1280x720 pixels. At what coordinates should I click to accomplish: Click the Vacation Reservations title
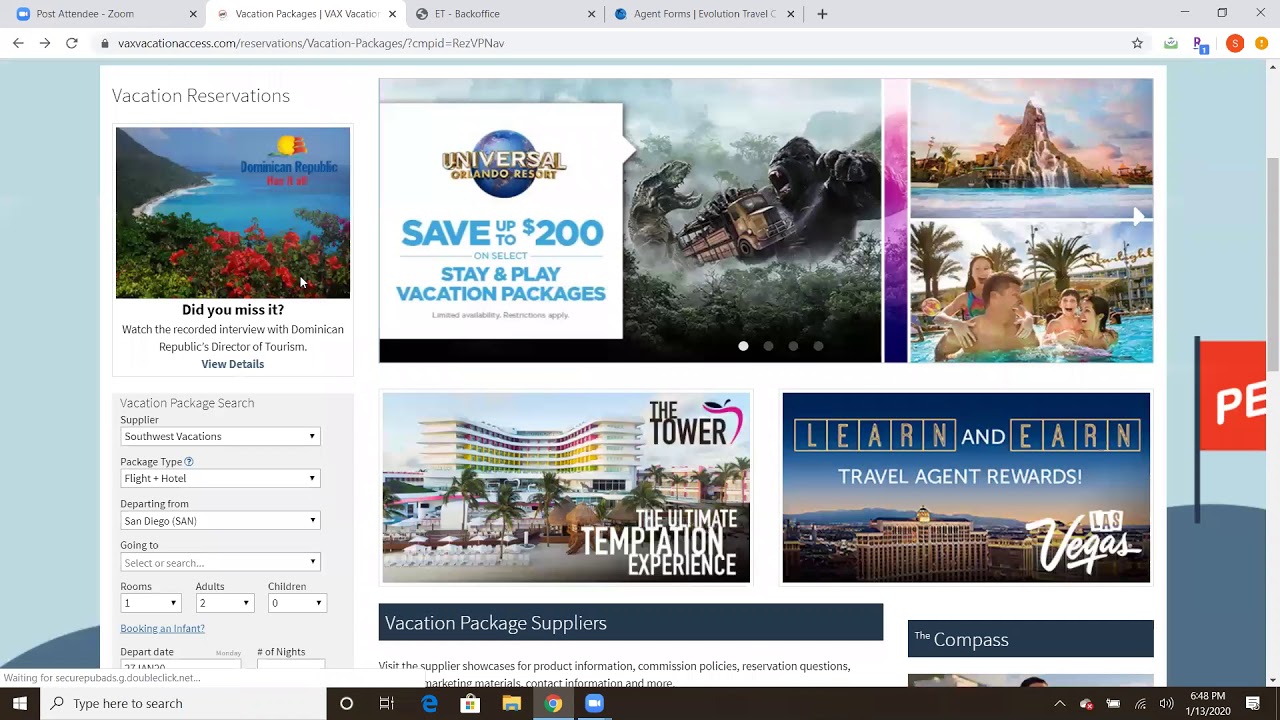click(201, 95)
